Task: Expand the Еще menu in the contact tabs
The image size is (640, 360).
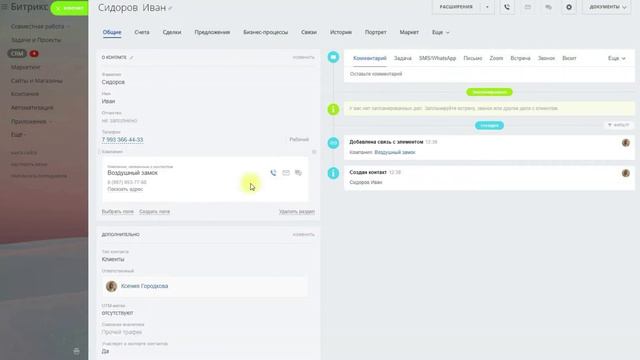Action: click(x=440, y=32)
